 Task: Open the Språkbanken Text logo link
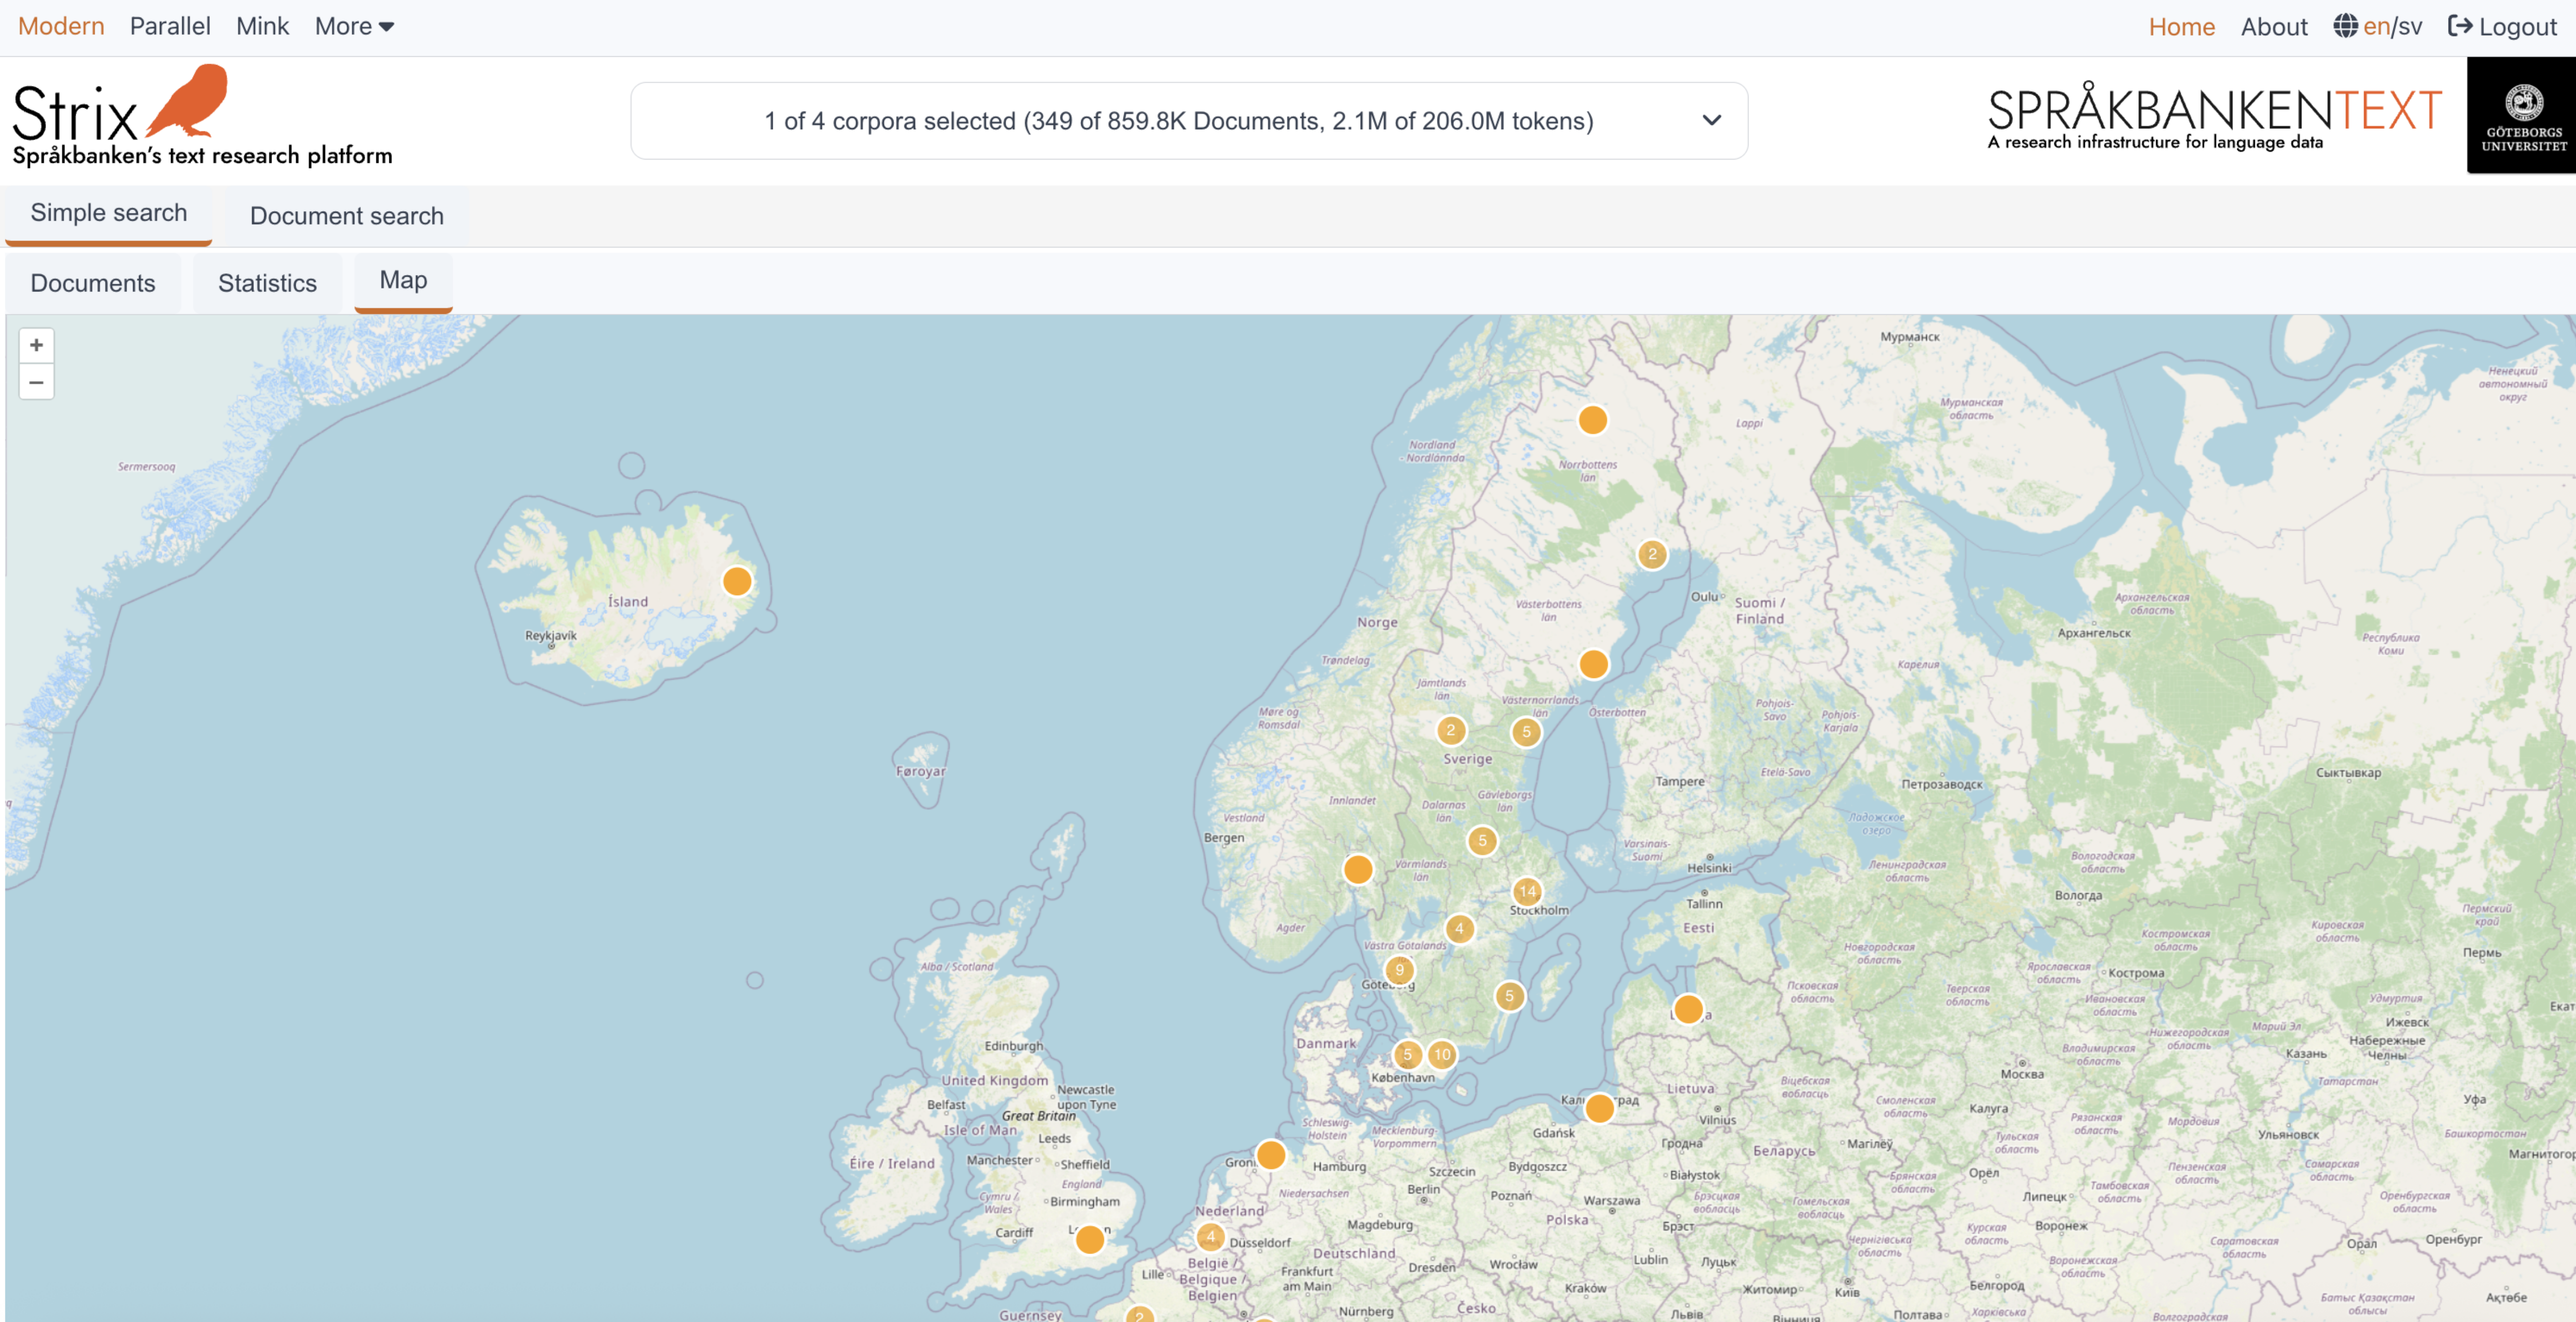2214,116
